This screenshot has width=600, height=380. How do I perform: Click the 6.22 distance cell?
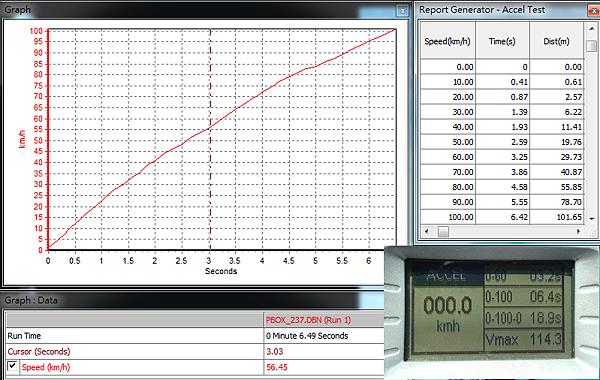click(557, 112)
